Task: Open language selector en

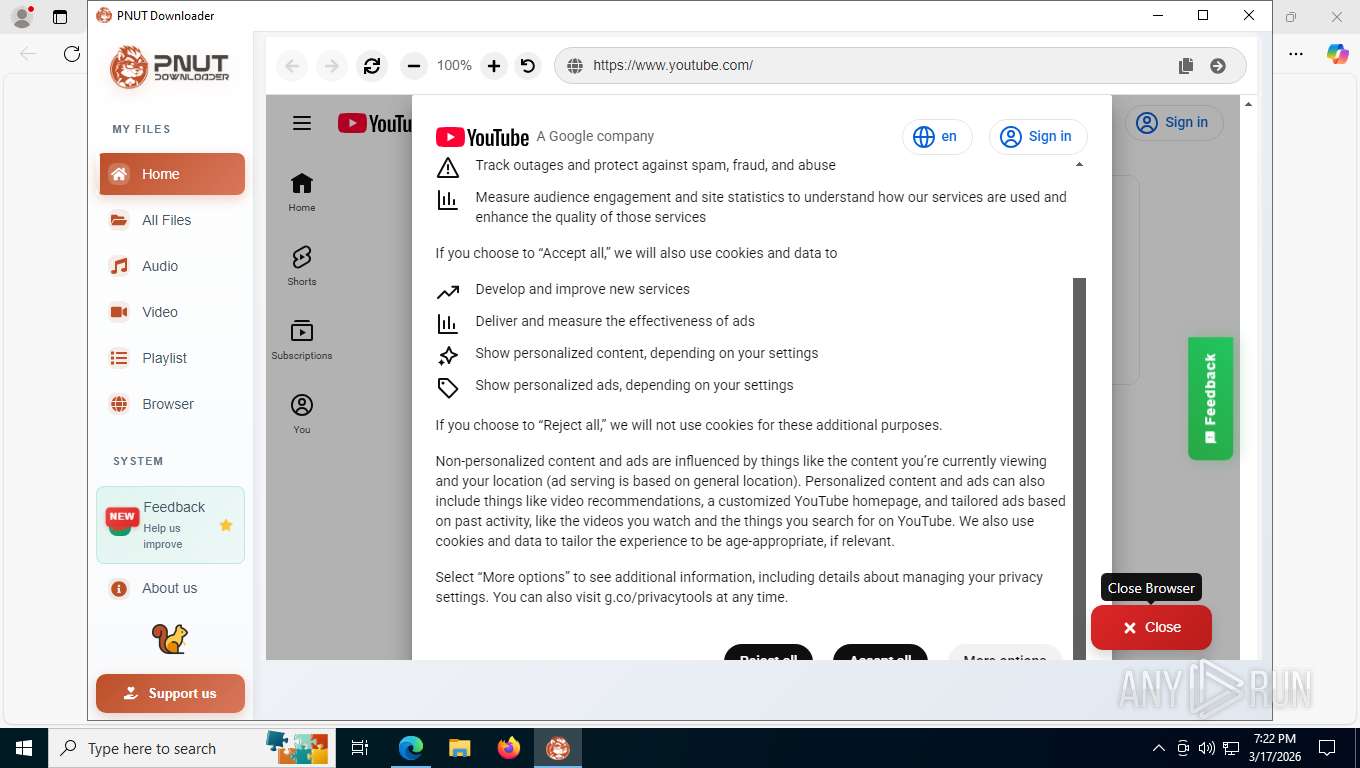Action: pos(937,137)
